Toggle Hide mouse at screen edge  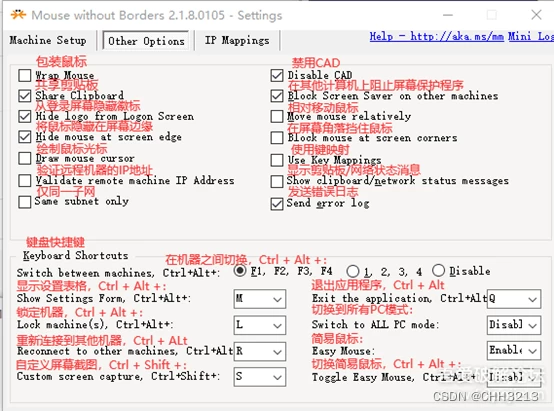(25, 137)
